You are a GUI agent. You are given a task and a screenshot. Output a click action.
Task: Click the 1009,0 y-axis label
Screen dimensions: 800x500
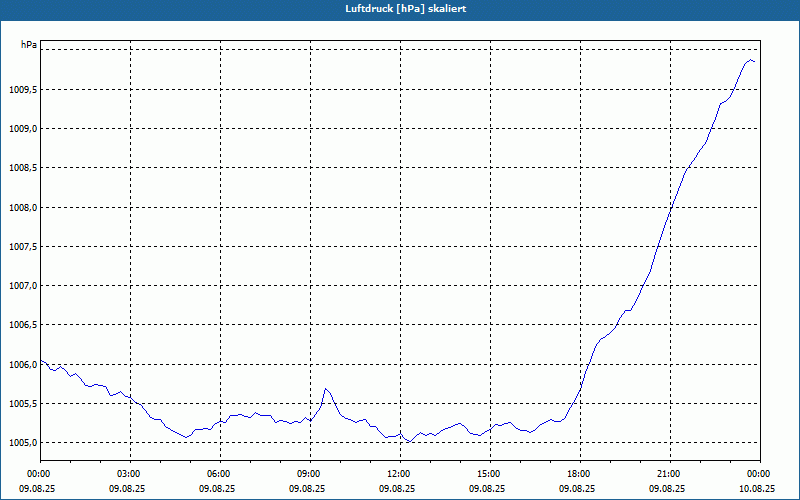23,129
